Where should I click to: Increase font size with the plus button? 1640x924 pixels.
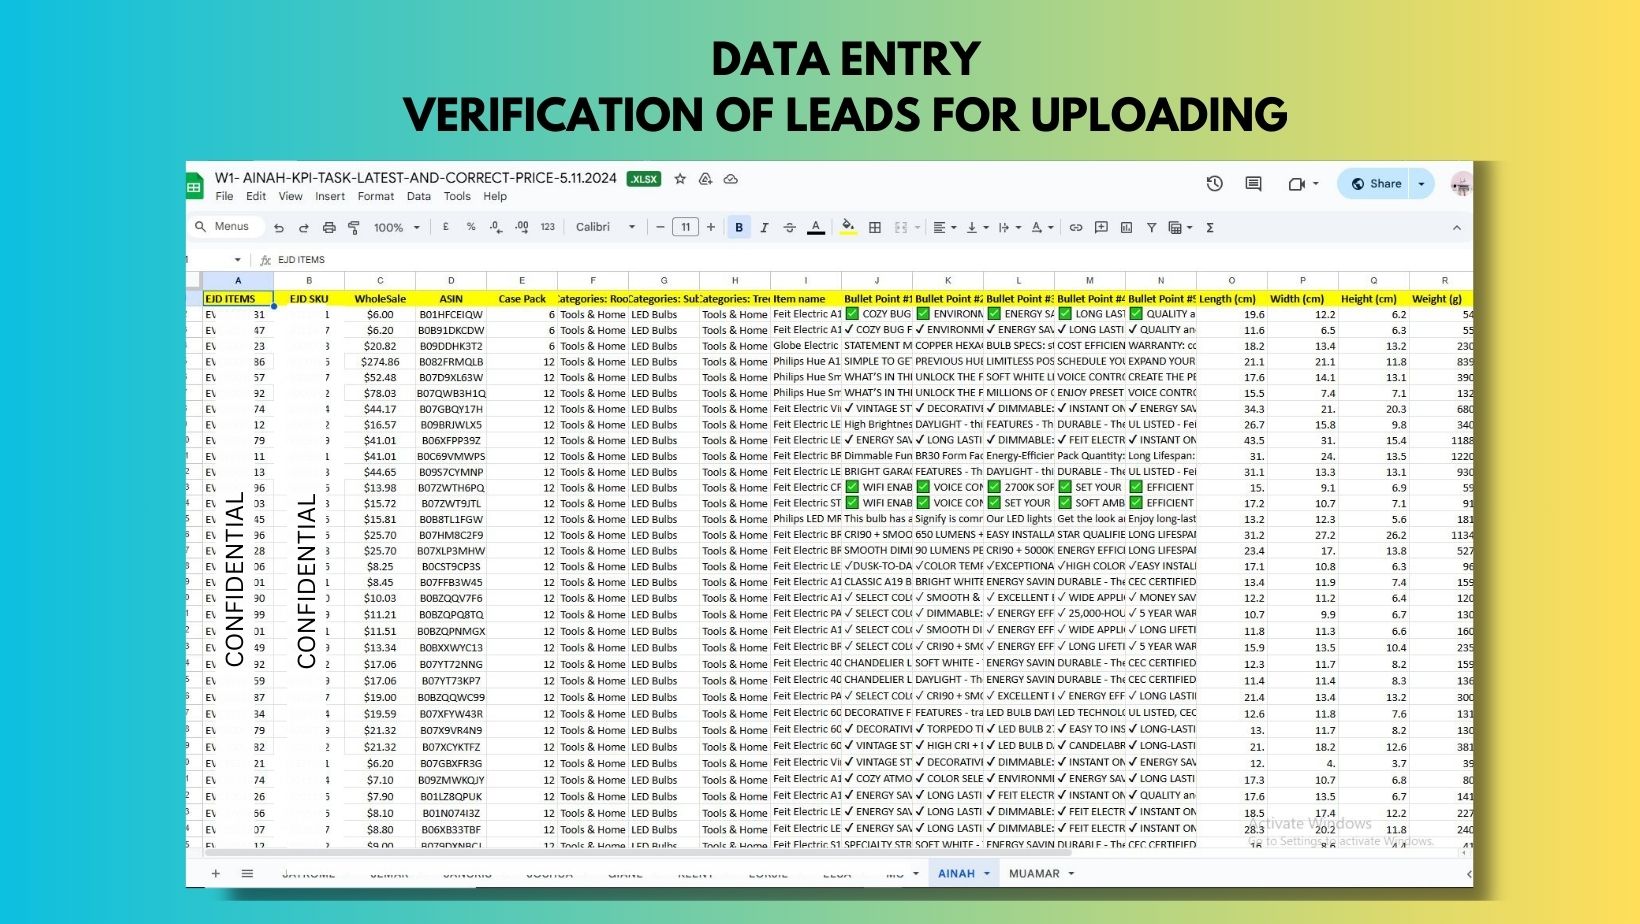coord(711,227)
